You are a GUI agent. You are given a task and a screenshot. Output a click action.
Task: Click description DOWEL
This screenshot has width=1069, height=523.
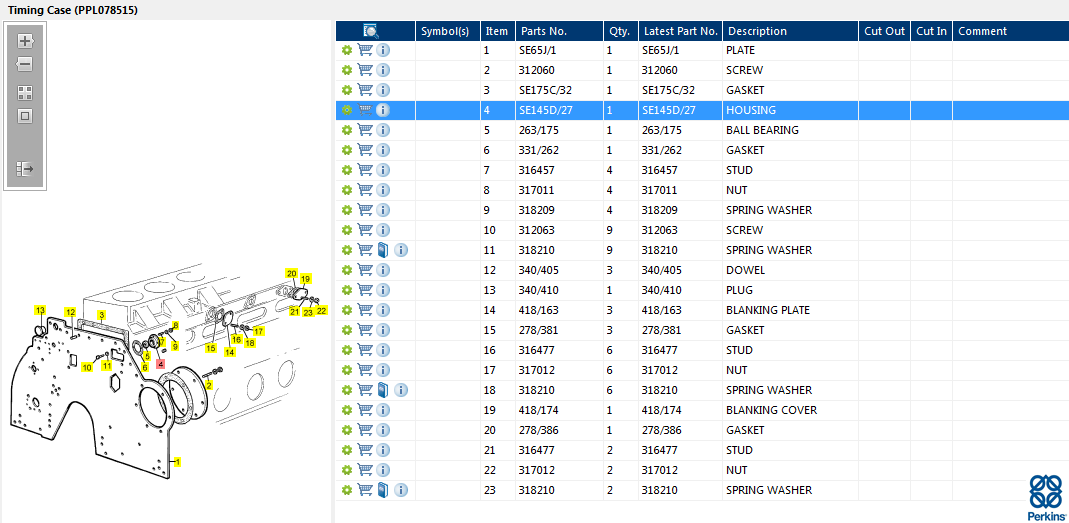(x=745, y=270)
